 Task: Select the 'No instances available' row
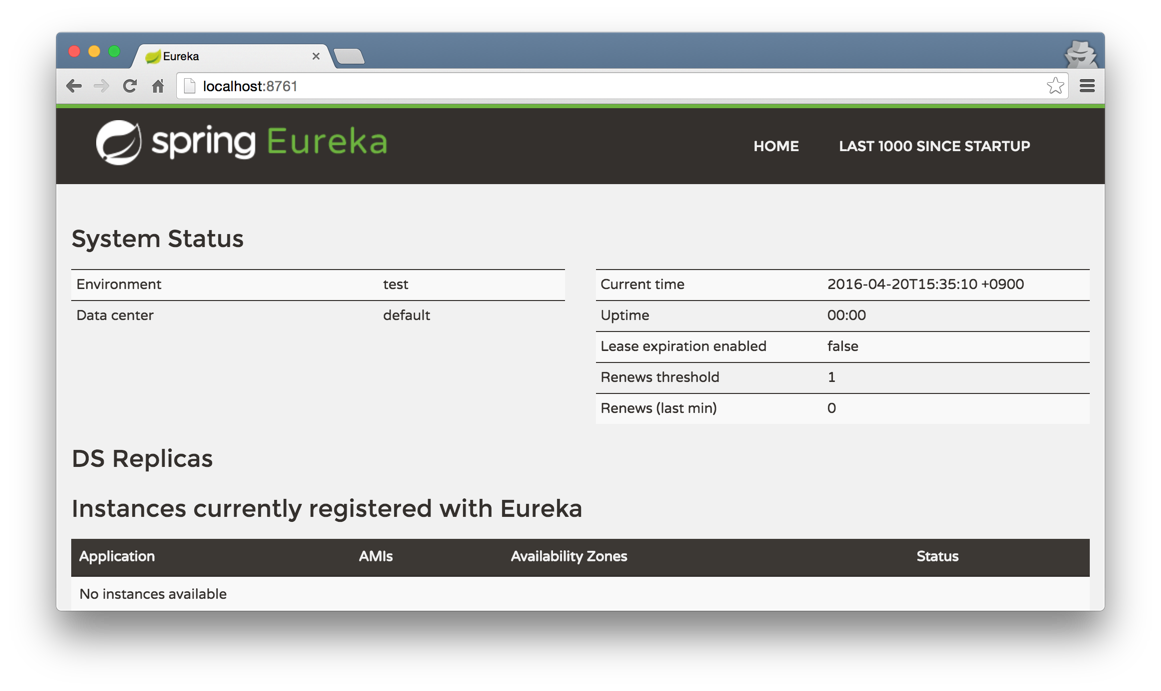pos(580,594)
